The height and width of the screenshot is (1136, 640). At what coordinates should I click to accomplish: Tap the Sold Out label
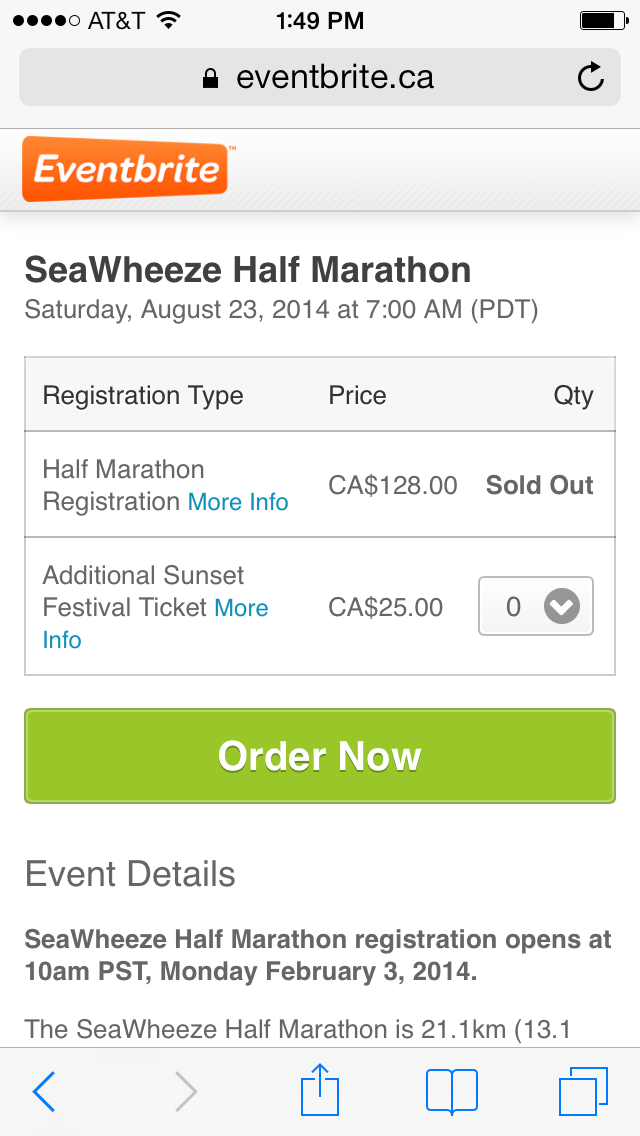pyautogui.click(x=539, y=485)
